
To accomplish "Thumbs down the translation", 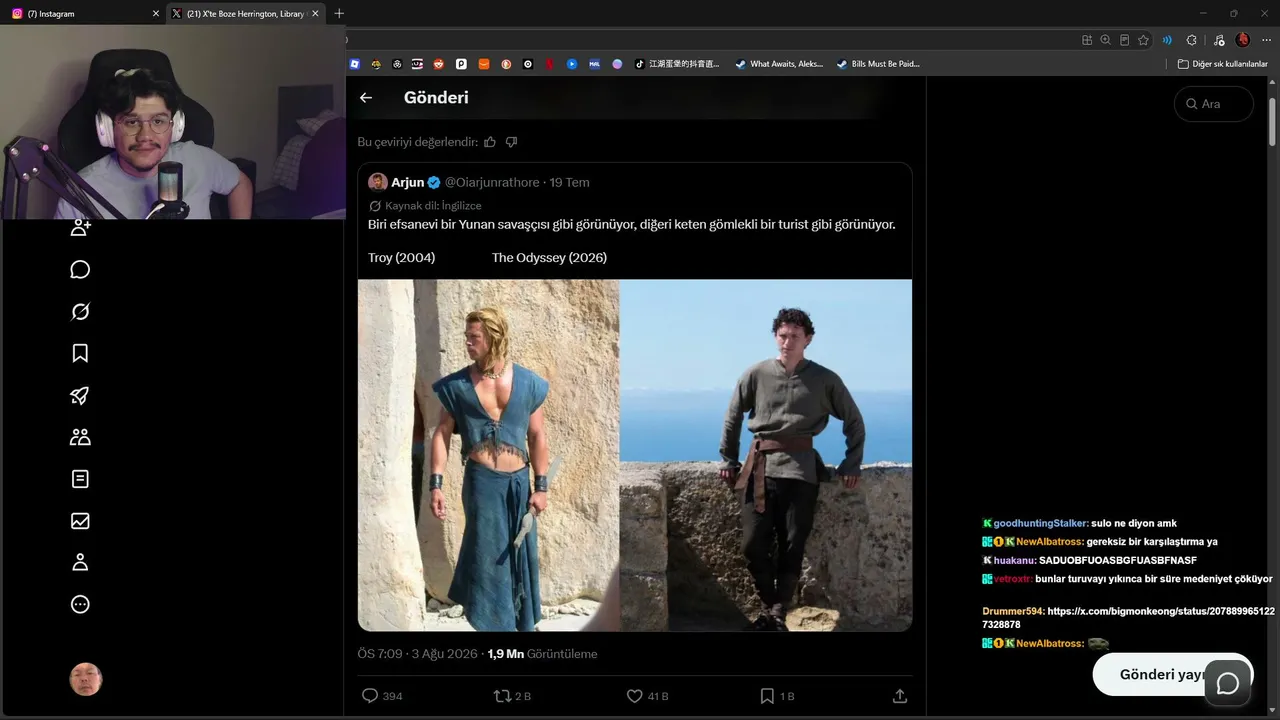I will tap(511, 142).
